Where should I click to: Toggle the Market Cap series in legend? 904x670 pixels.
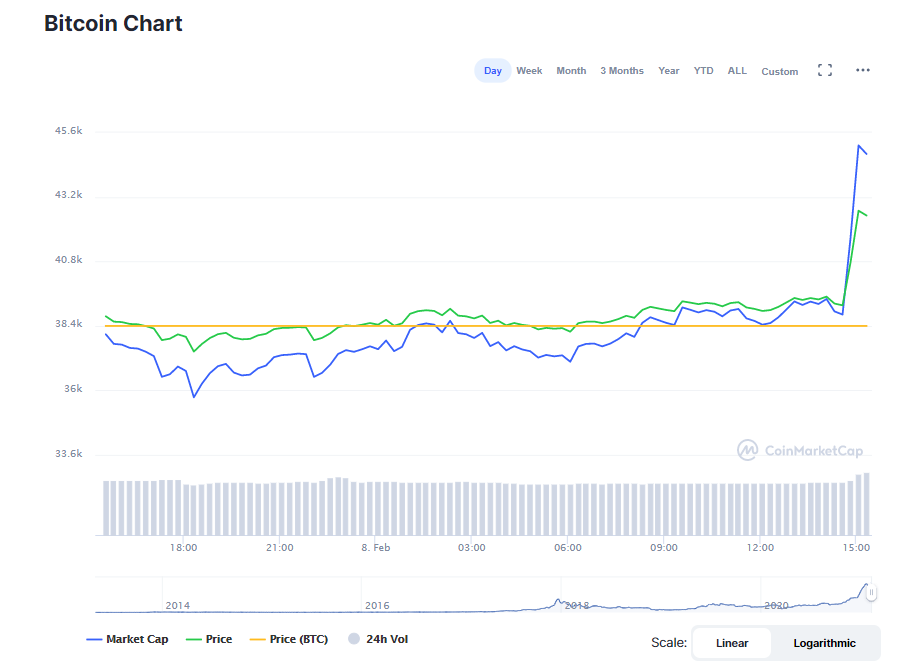coord(127,639)
